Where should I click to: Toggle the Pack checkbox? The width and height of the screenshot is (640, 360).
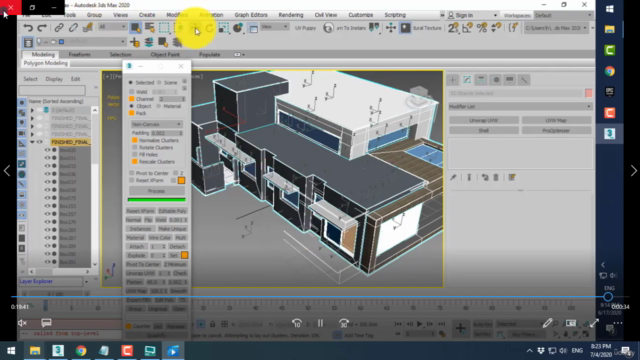(x=132, y=113)
